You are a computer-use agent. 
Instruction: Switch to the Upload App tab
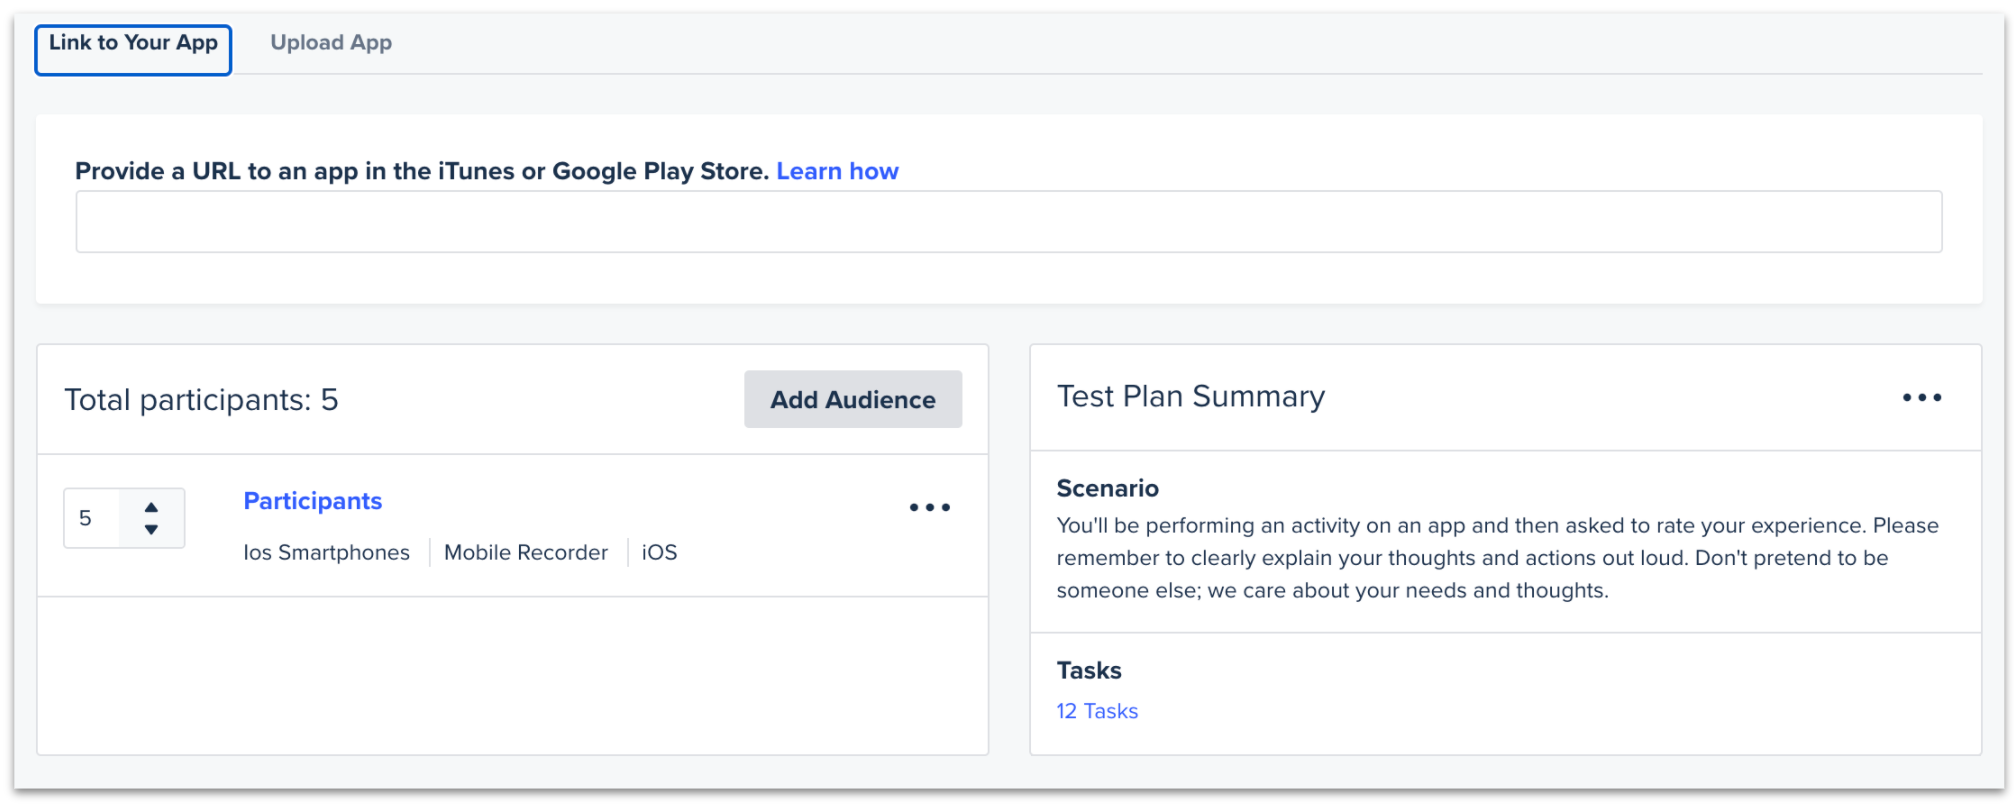[331, 43]
